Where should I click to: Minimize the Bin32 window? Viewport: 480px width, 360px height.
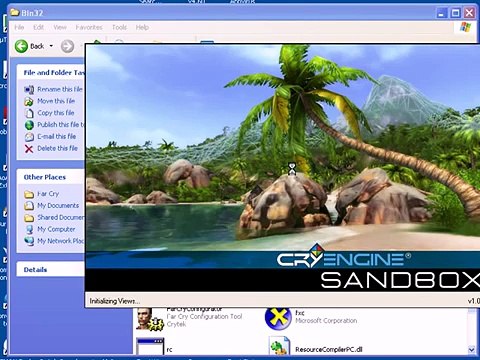[x=442, y=13]
